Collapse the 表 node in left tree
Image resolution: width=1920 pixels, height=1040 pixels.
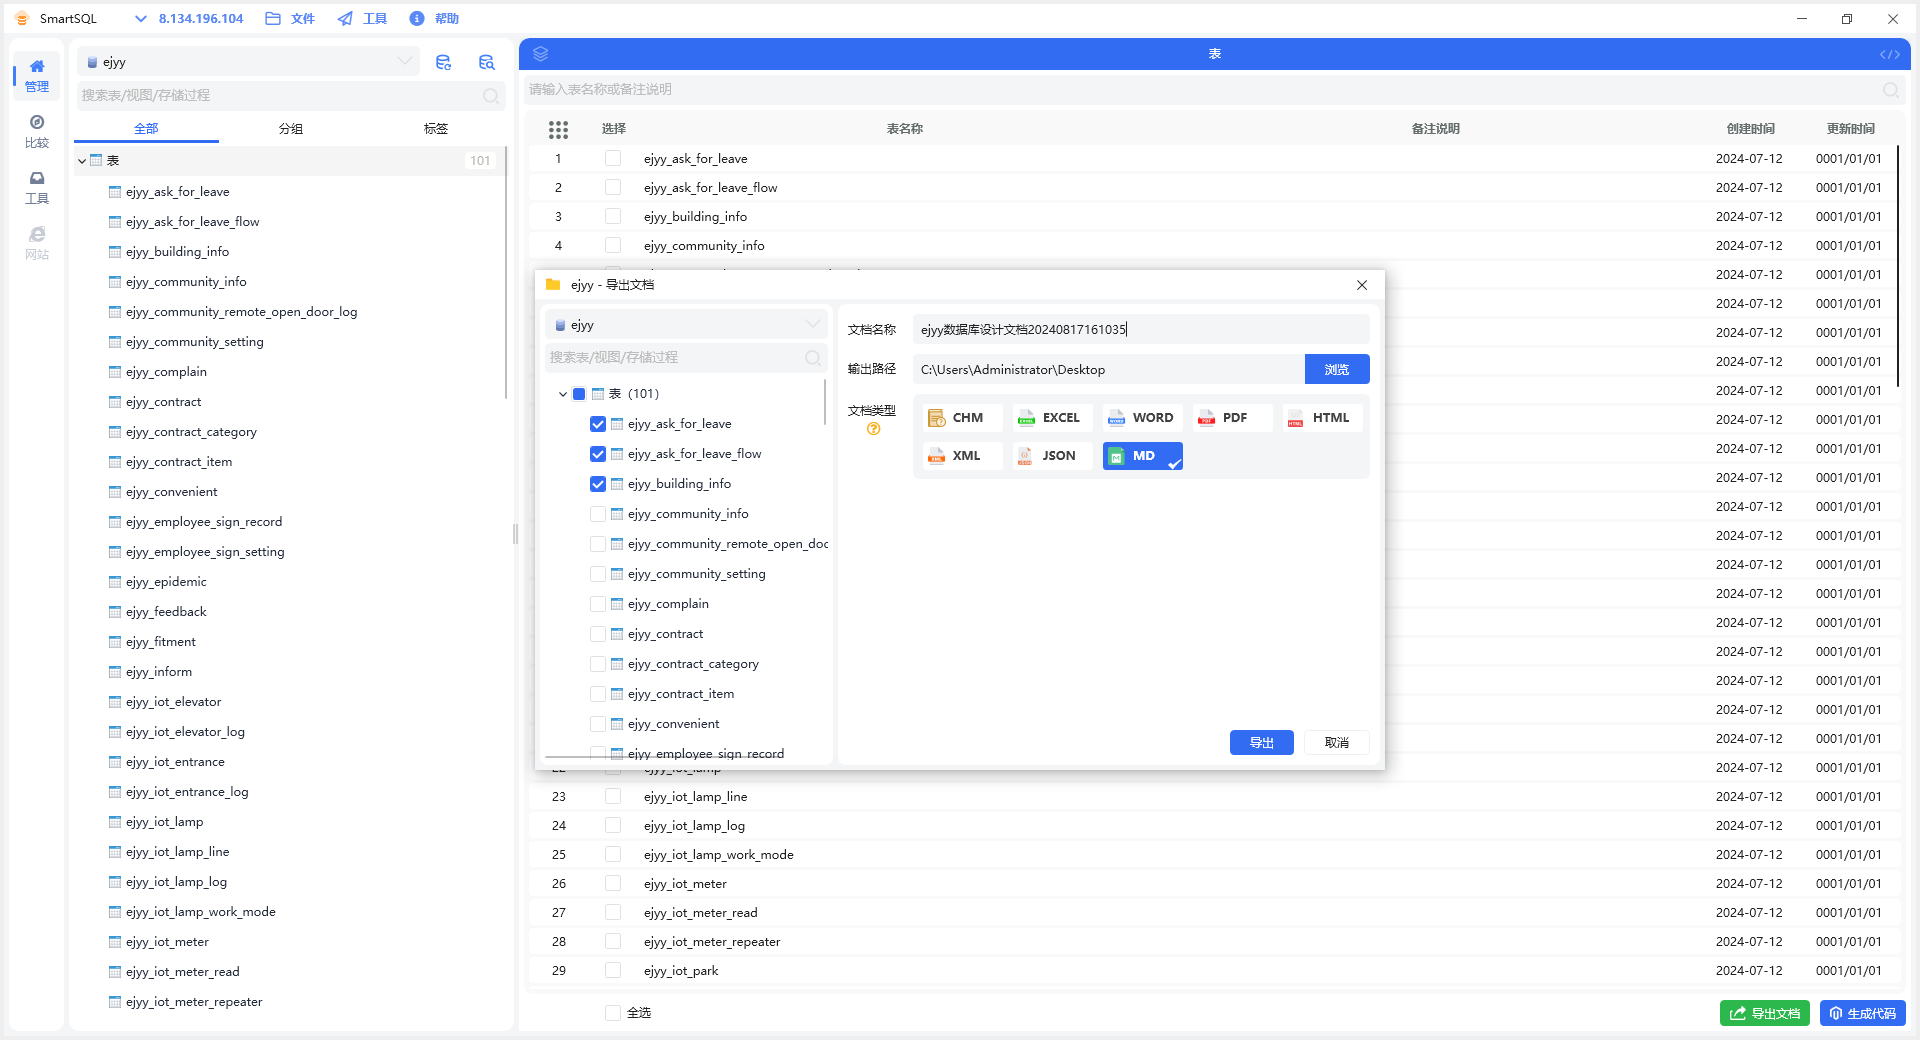click(82, 161)
